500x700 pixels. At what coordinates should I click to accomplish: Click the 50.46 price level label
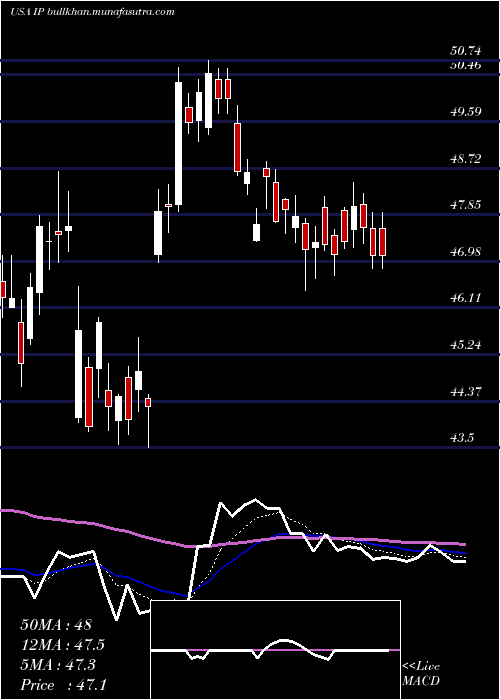(466, 65)
